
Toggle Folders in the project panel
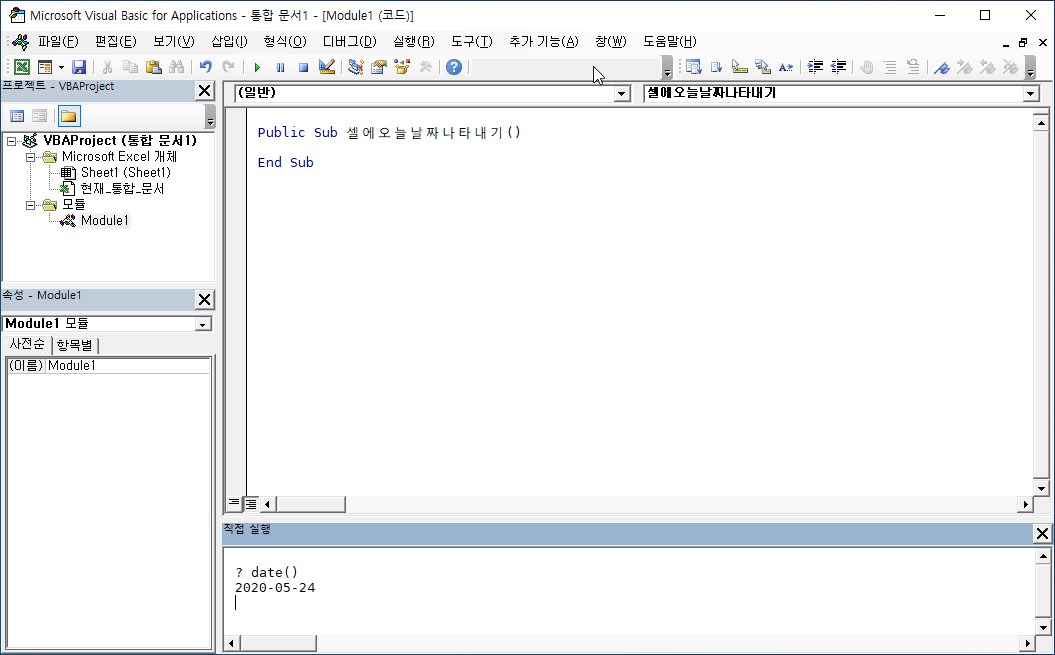(69, 116)
